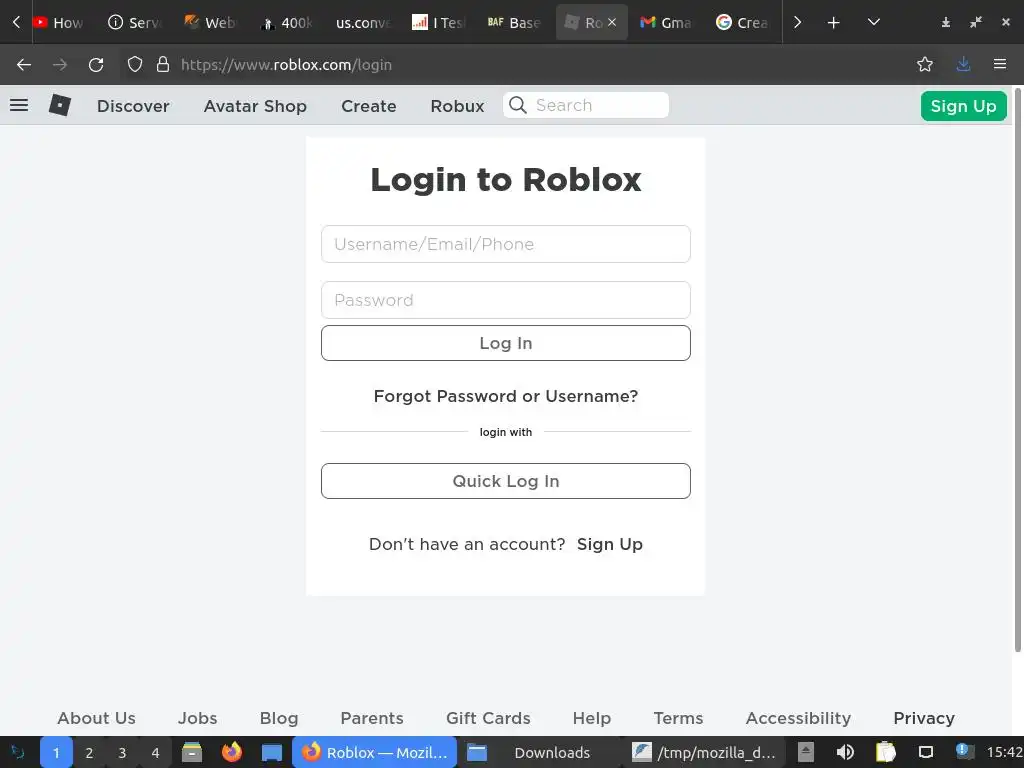Switch to the Web tab

point(210,23)
